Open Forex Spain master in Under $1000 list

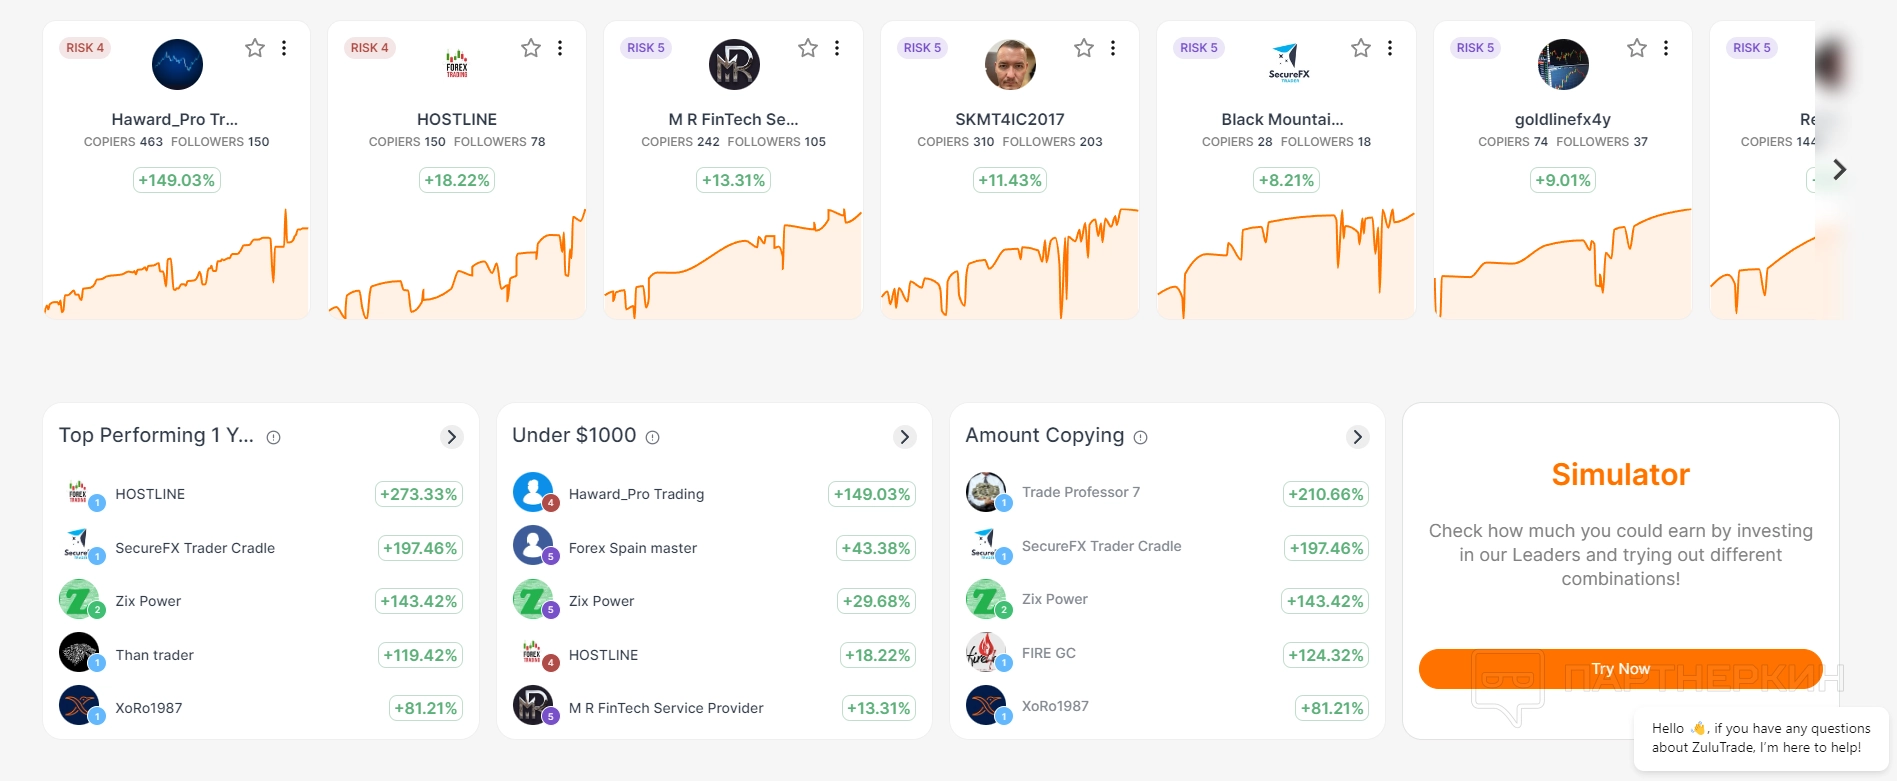click(633, 548)
